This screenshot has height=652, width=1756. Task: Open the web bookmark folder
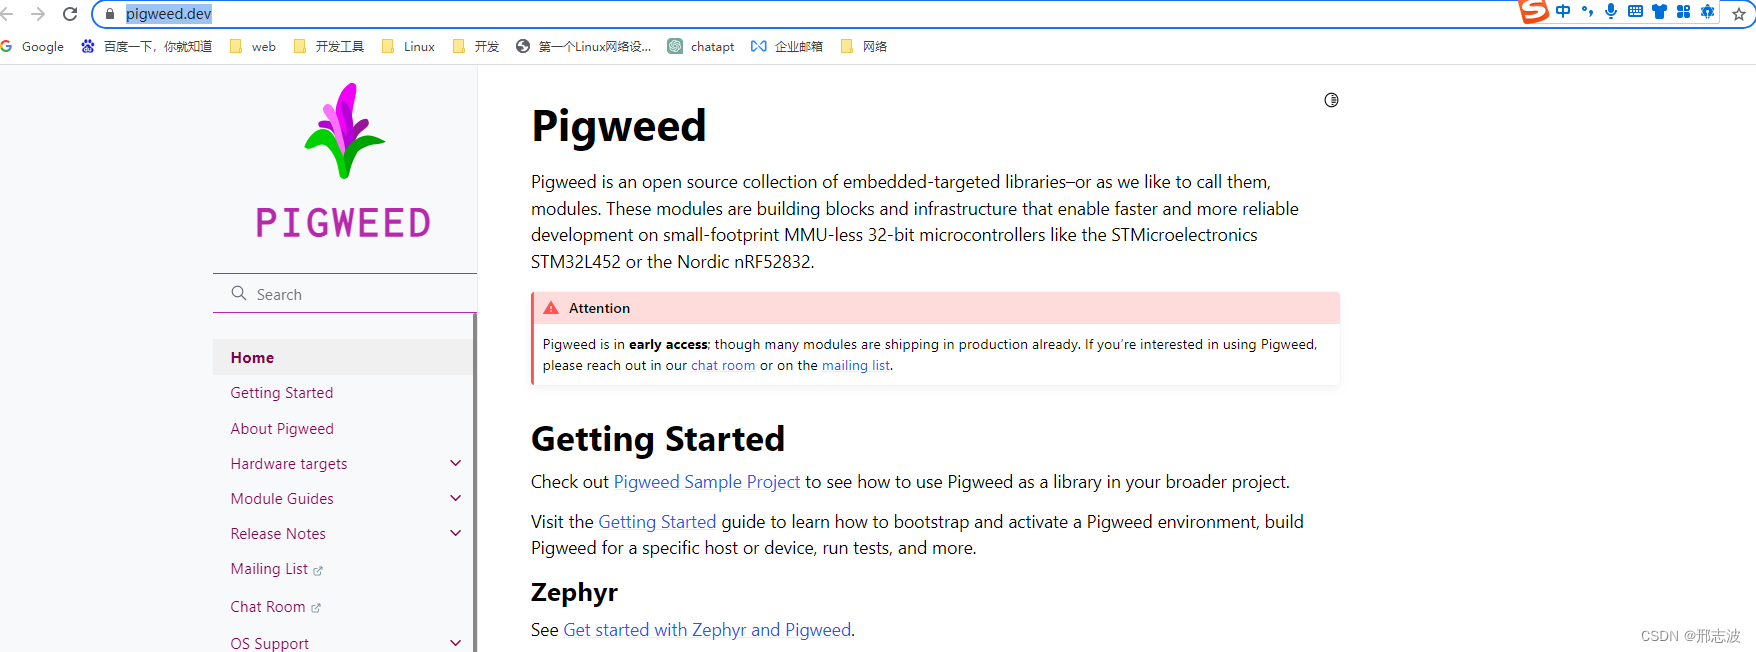point(253,46)
